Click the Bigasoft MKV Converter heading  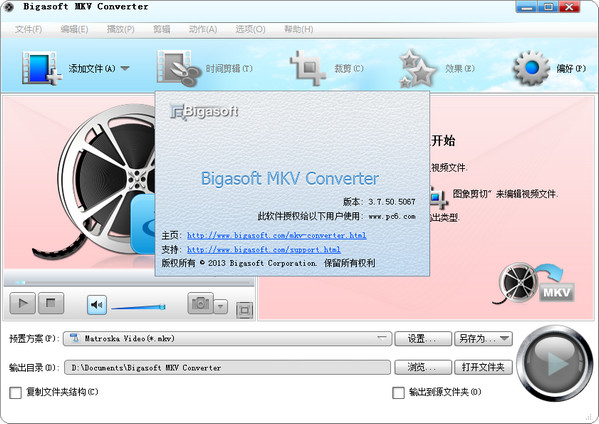[290, 178]
